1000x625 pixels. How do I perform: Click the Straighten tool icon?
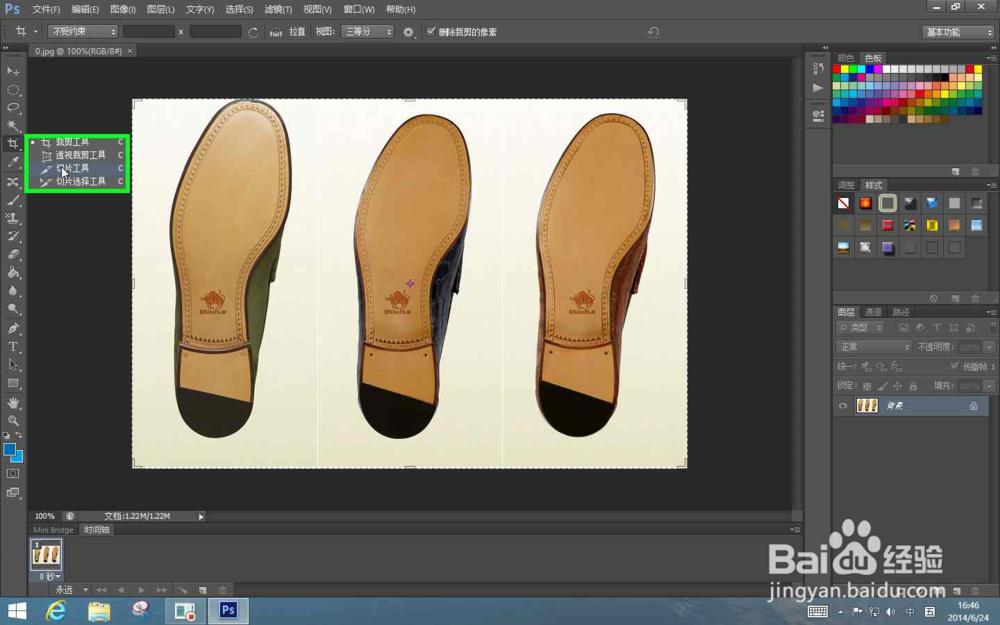click(276, 32)
